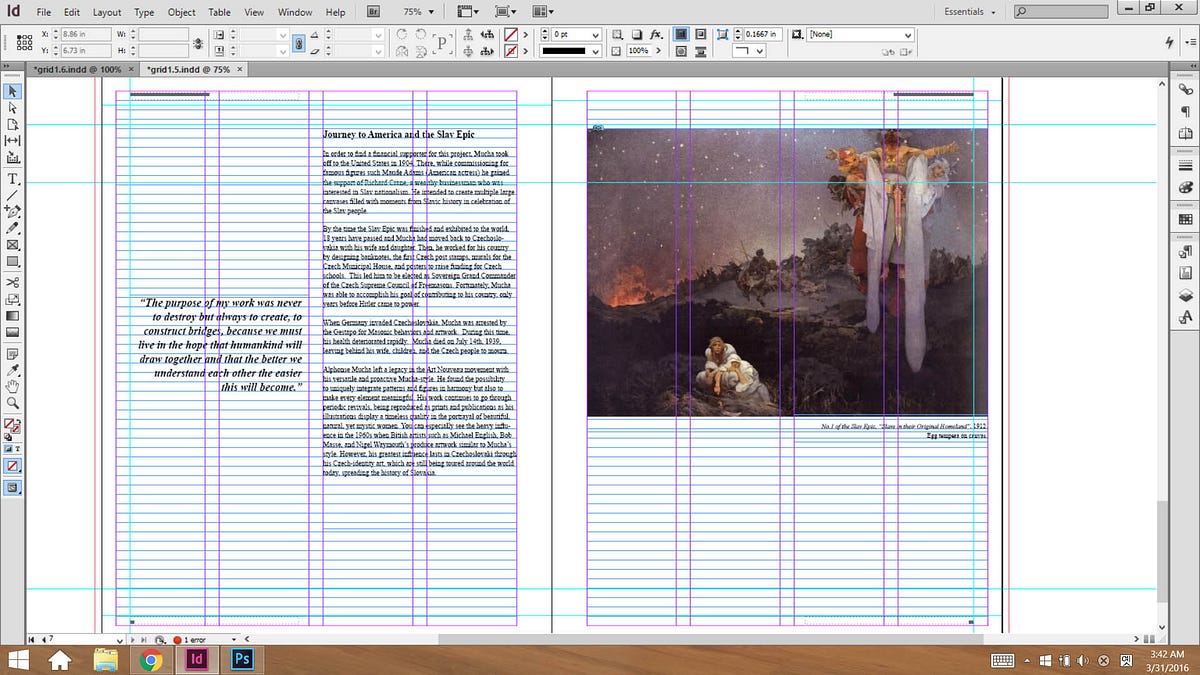This screenshot has width=1200, height=675.
Task: Open the zoom level 75% dropdown
Action: [433, 12]
